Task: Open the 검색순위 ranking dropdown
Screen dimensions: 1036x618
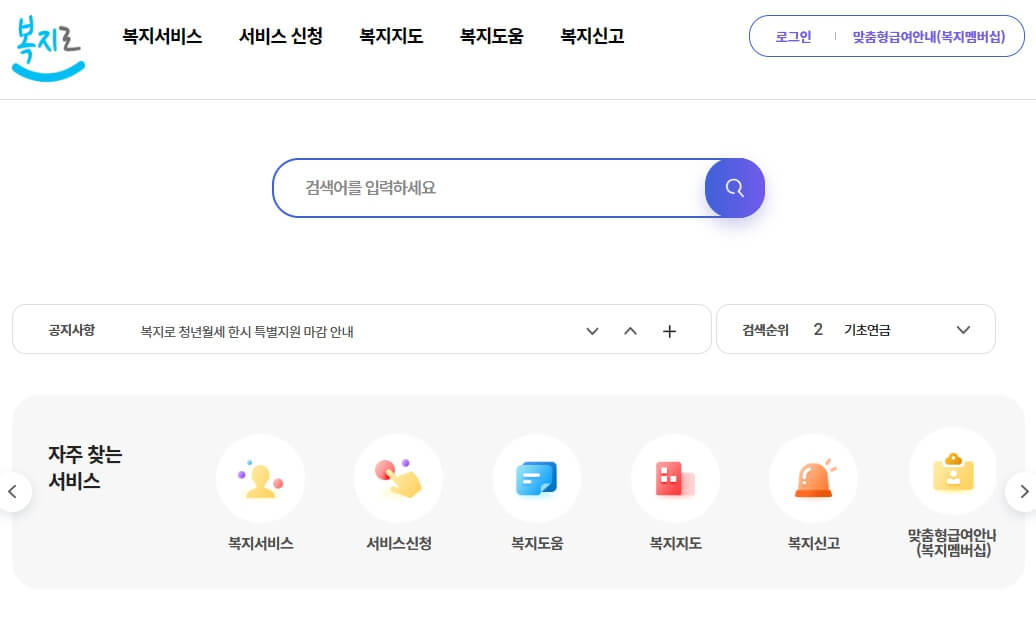Action: click(963, 330)
